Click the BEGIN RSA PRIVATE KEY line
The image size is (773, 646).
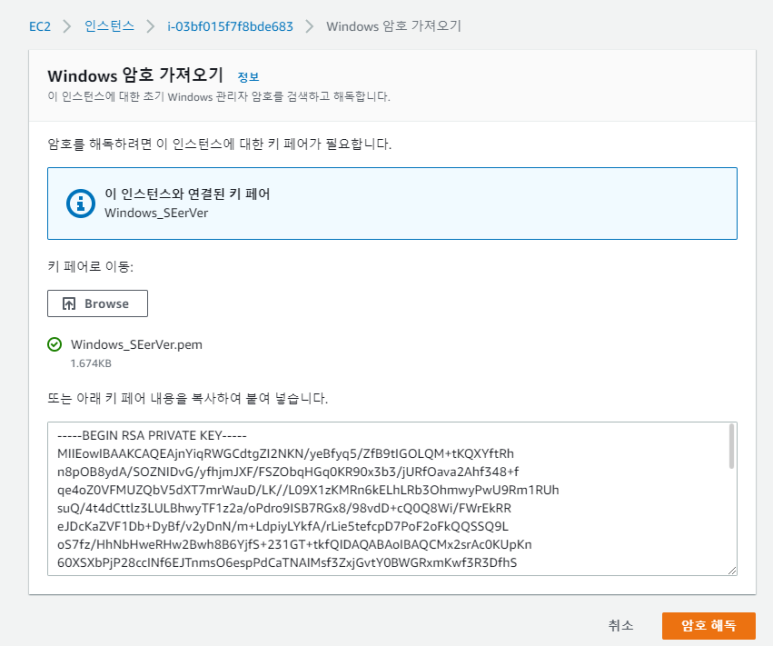coord(152,435)
